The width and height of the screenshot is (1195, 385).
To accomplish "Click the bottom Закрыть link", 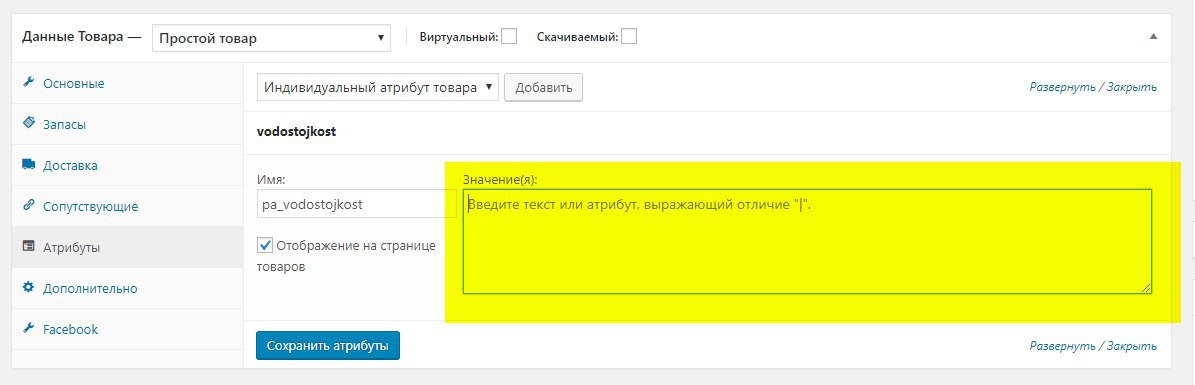I will coord(1132,346).
